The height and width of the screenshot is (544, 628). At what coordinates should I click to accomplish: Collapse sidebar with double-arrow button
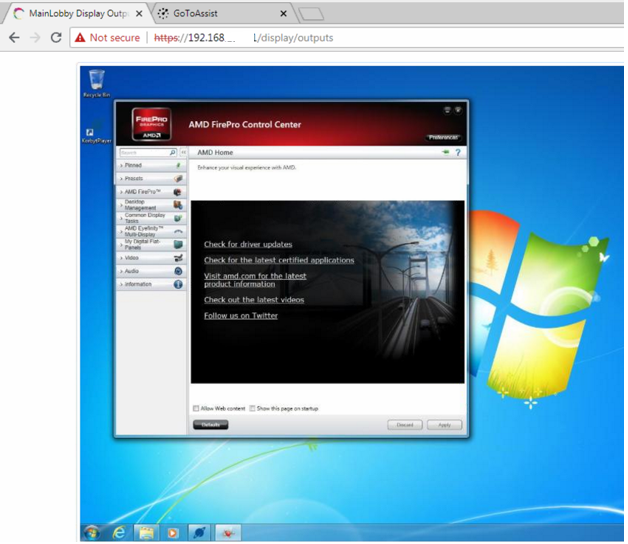click(183, 152)
